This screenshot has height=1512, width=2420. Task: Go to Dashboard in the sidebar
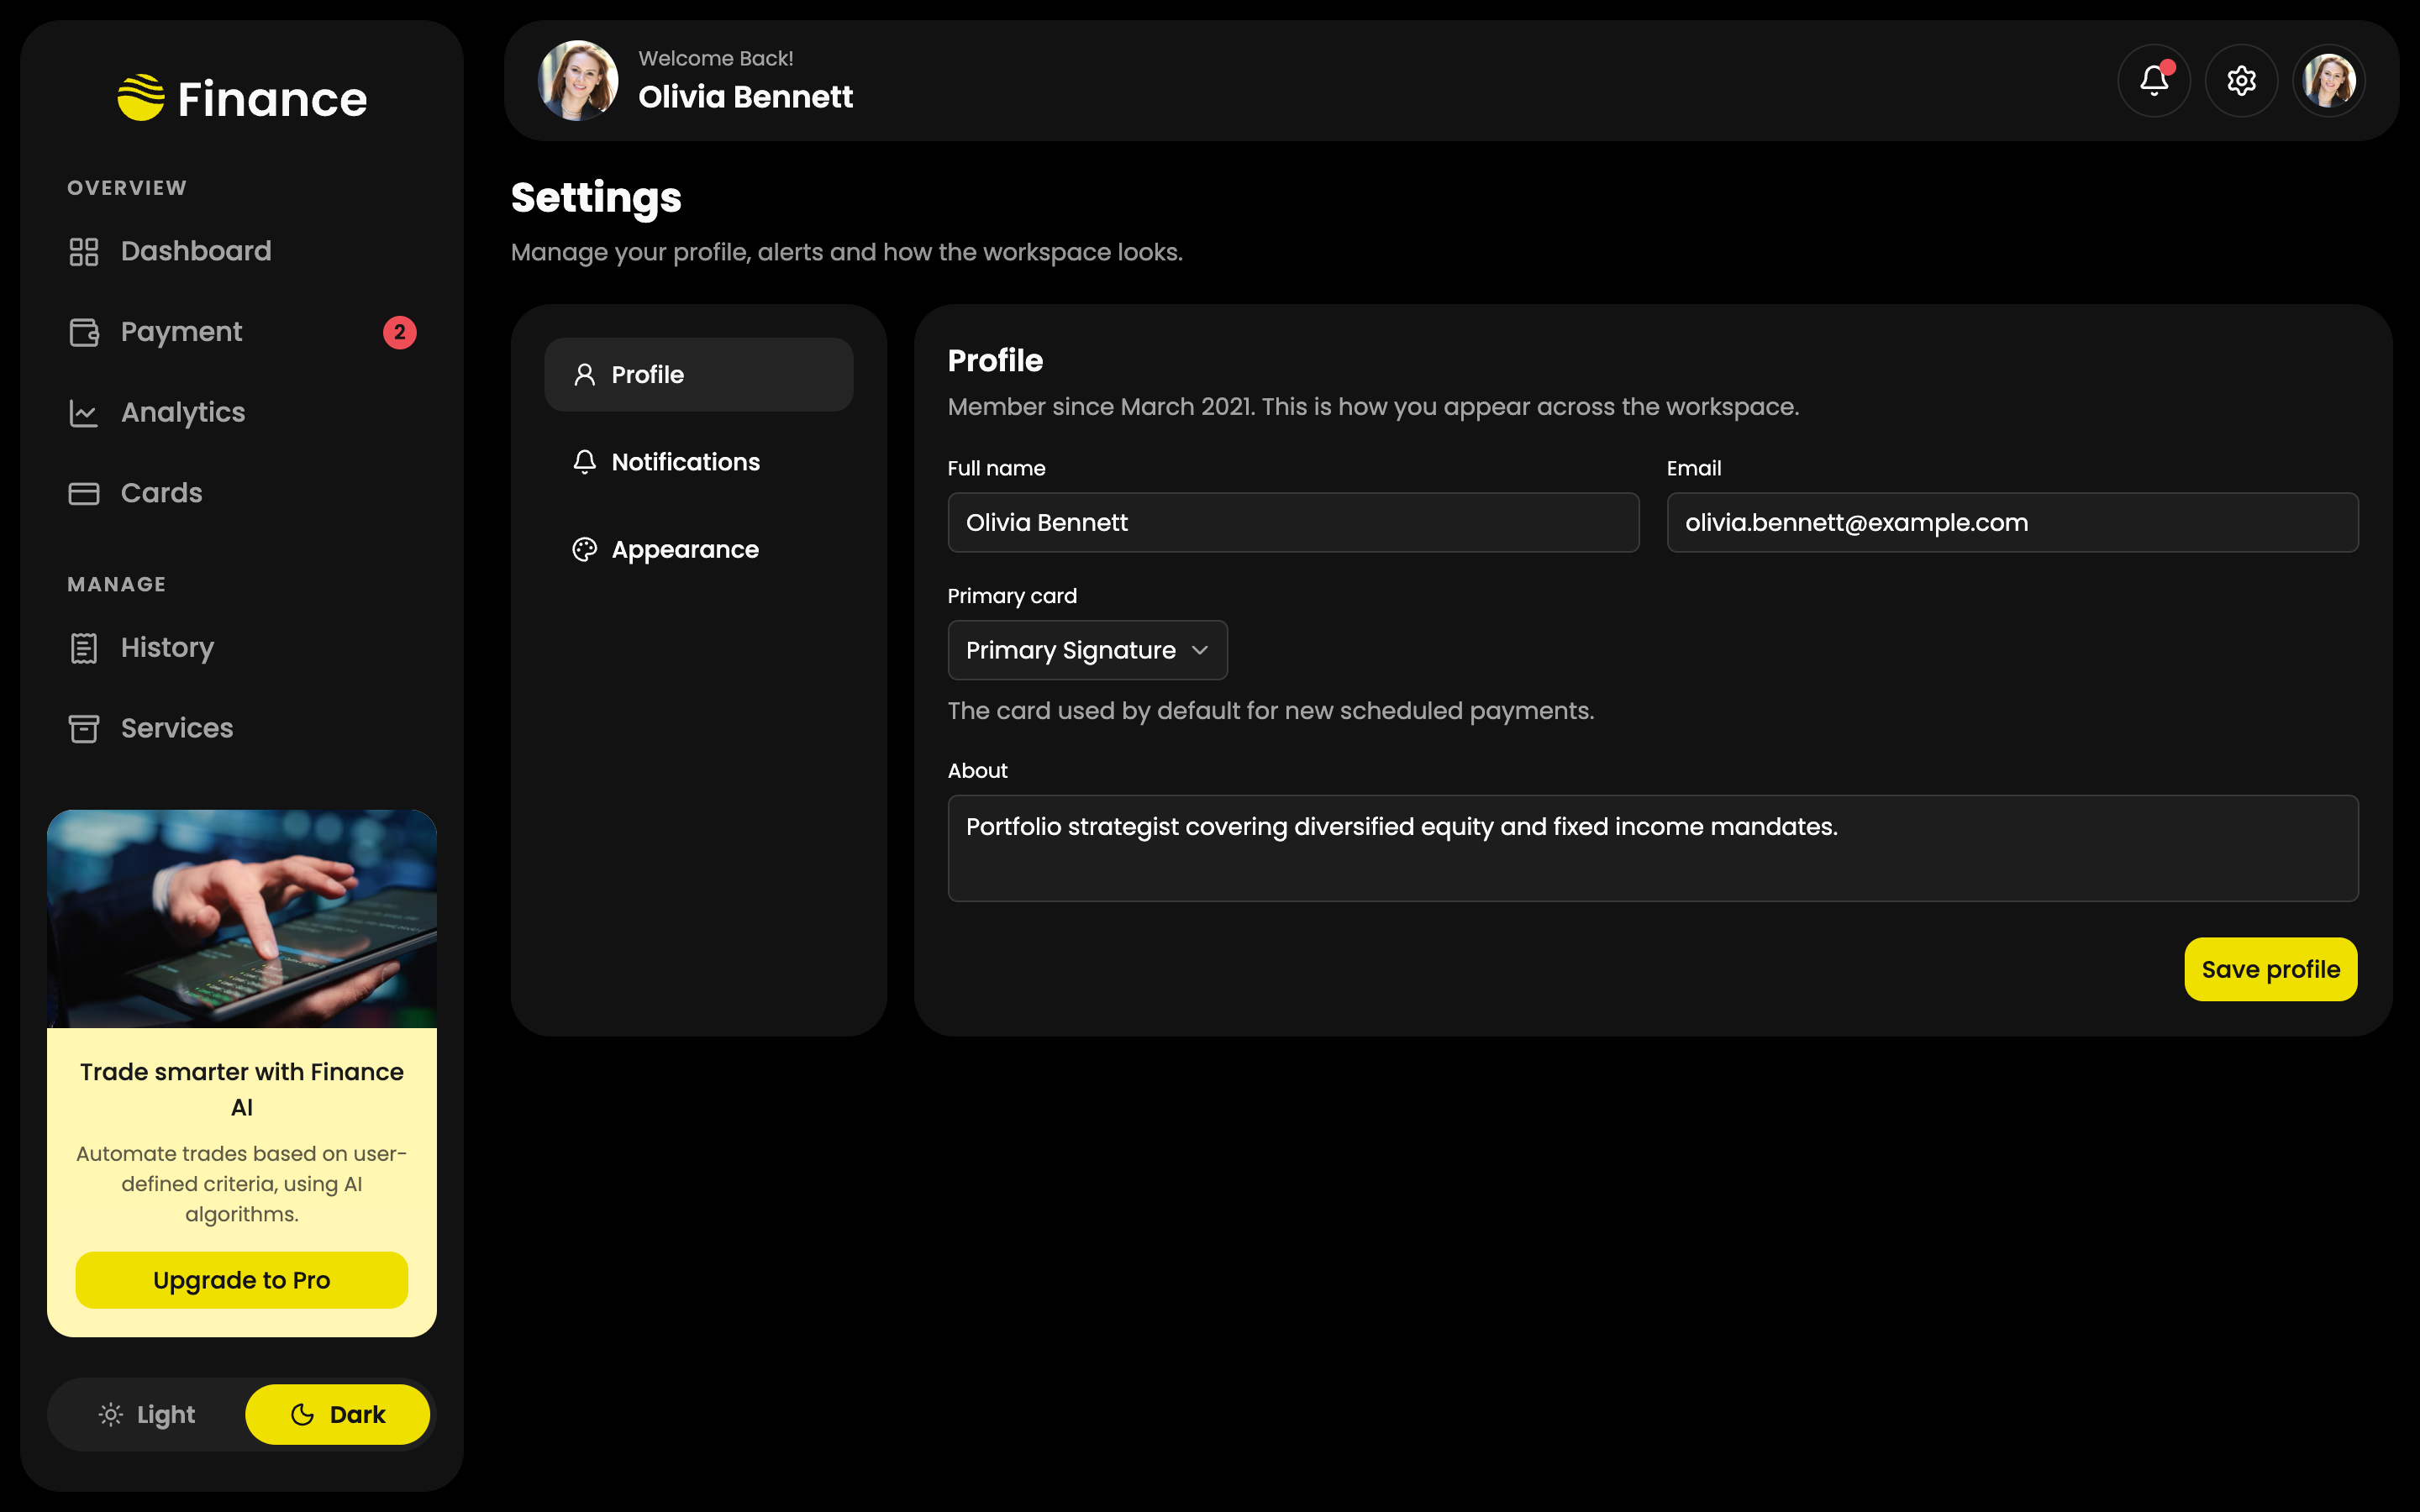tap(242, 251)
